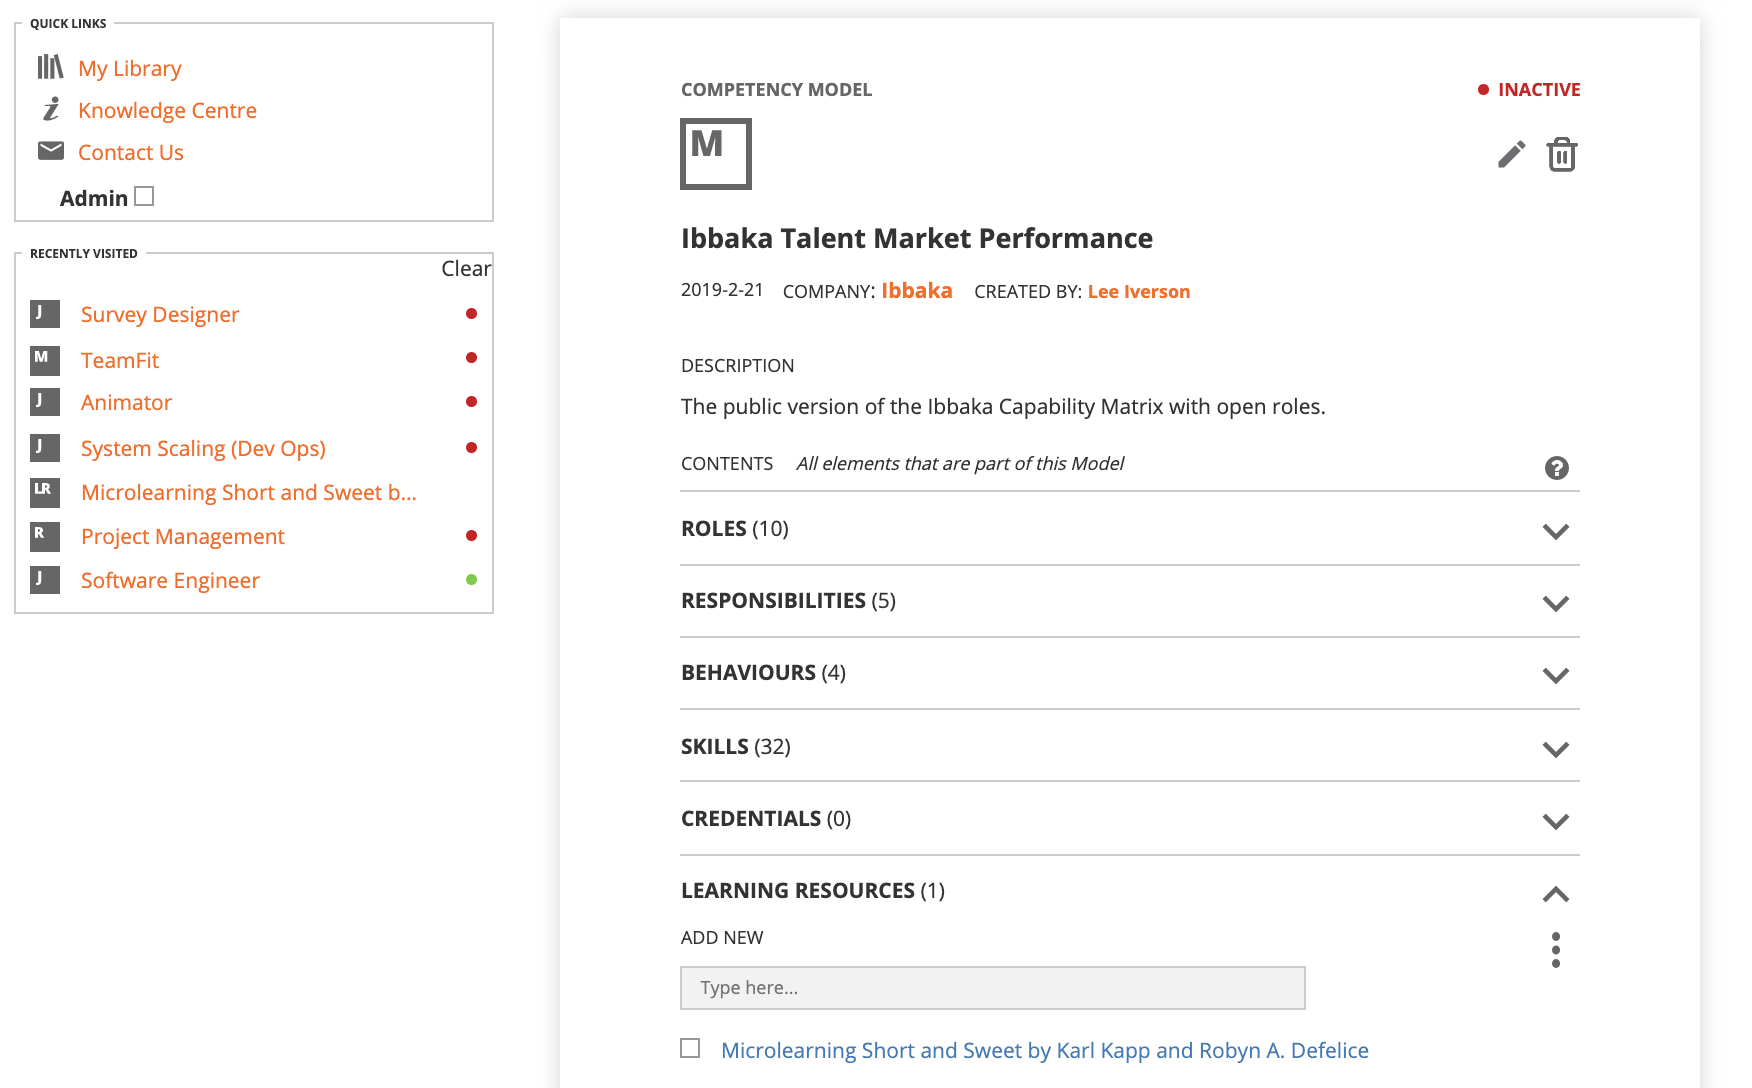
Task: Expand the SKILLS section
Action: 1556,748
